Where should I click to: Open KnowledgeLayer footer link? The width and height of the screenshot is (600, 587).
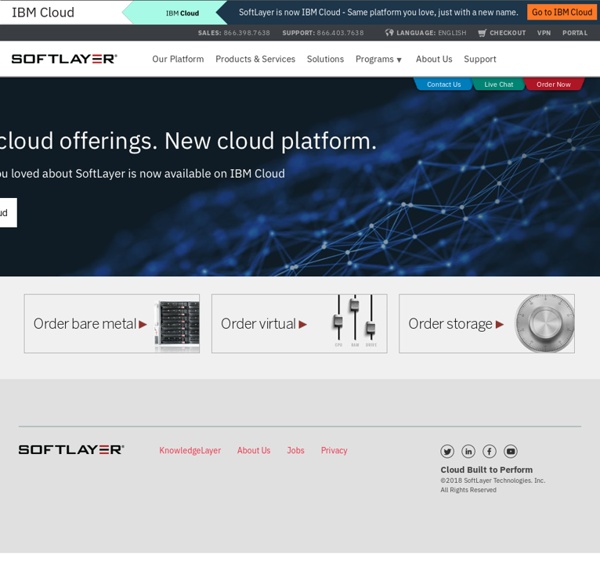[x=190, y=450]
